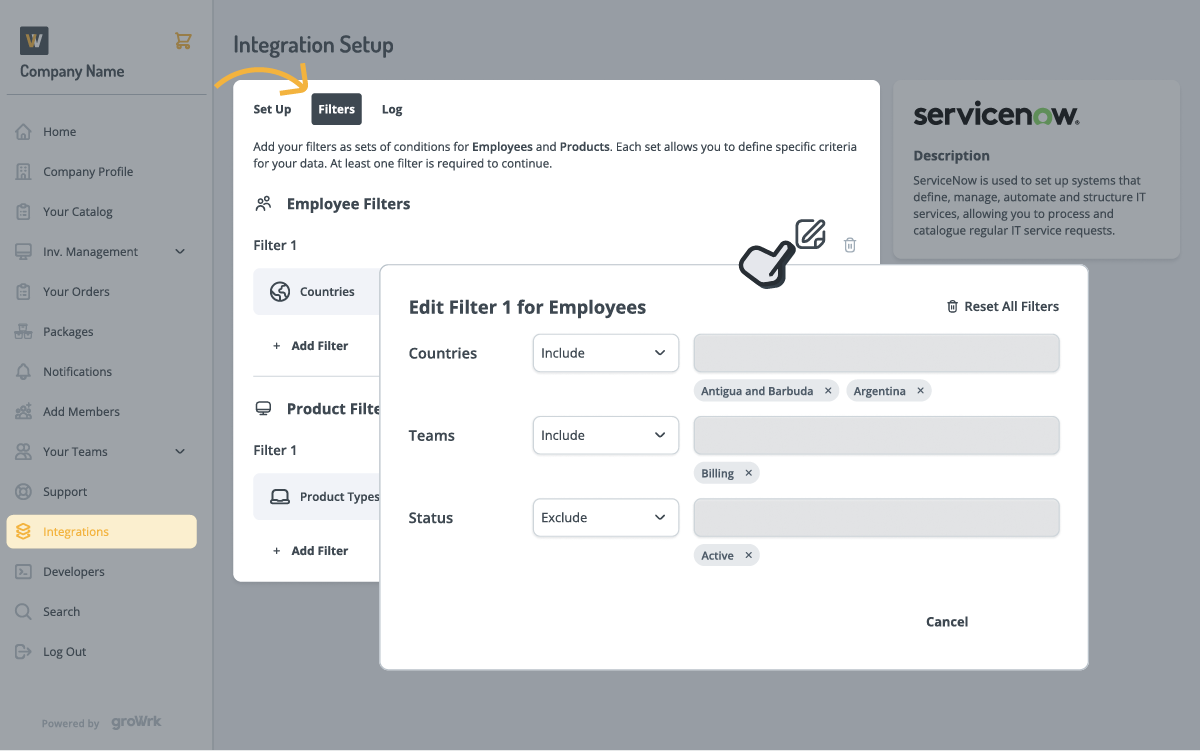
Task: Click Reset All Filters
Action: 1002,306
